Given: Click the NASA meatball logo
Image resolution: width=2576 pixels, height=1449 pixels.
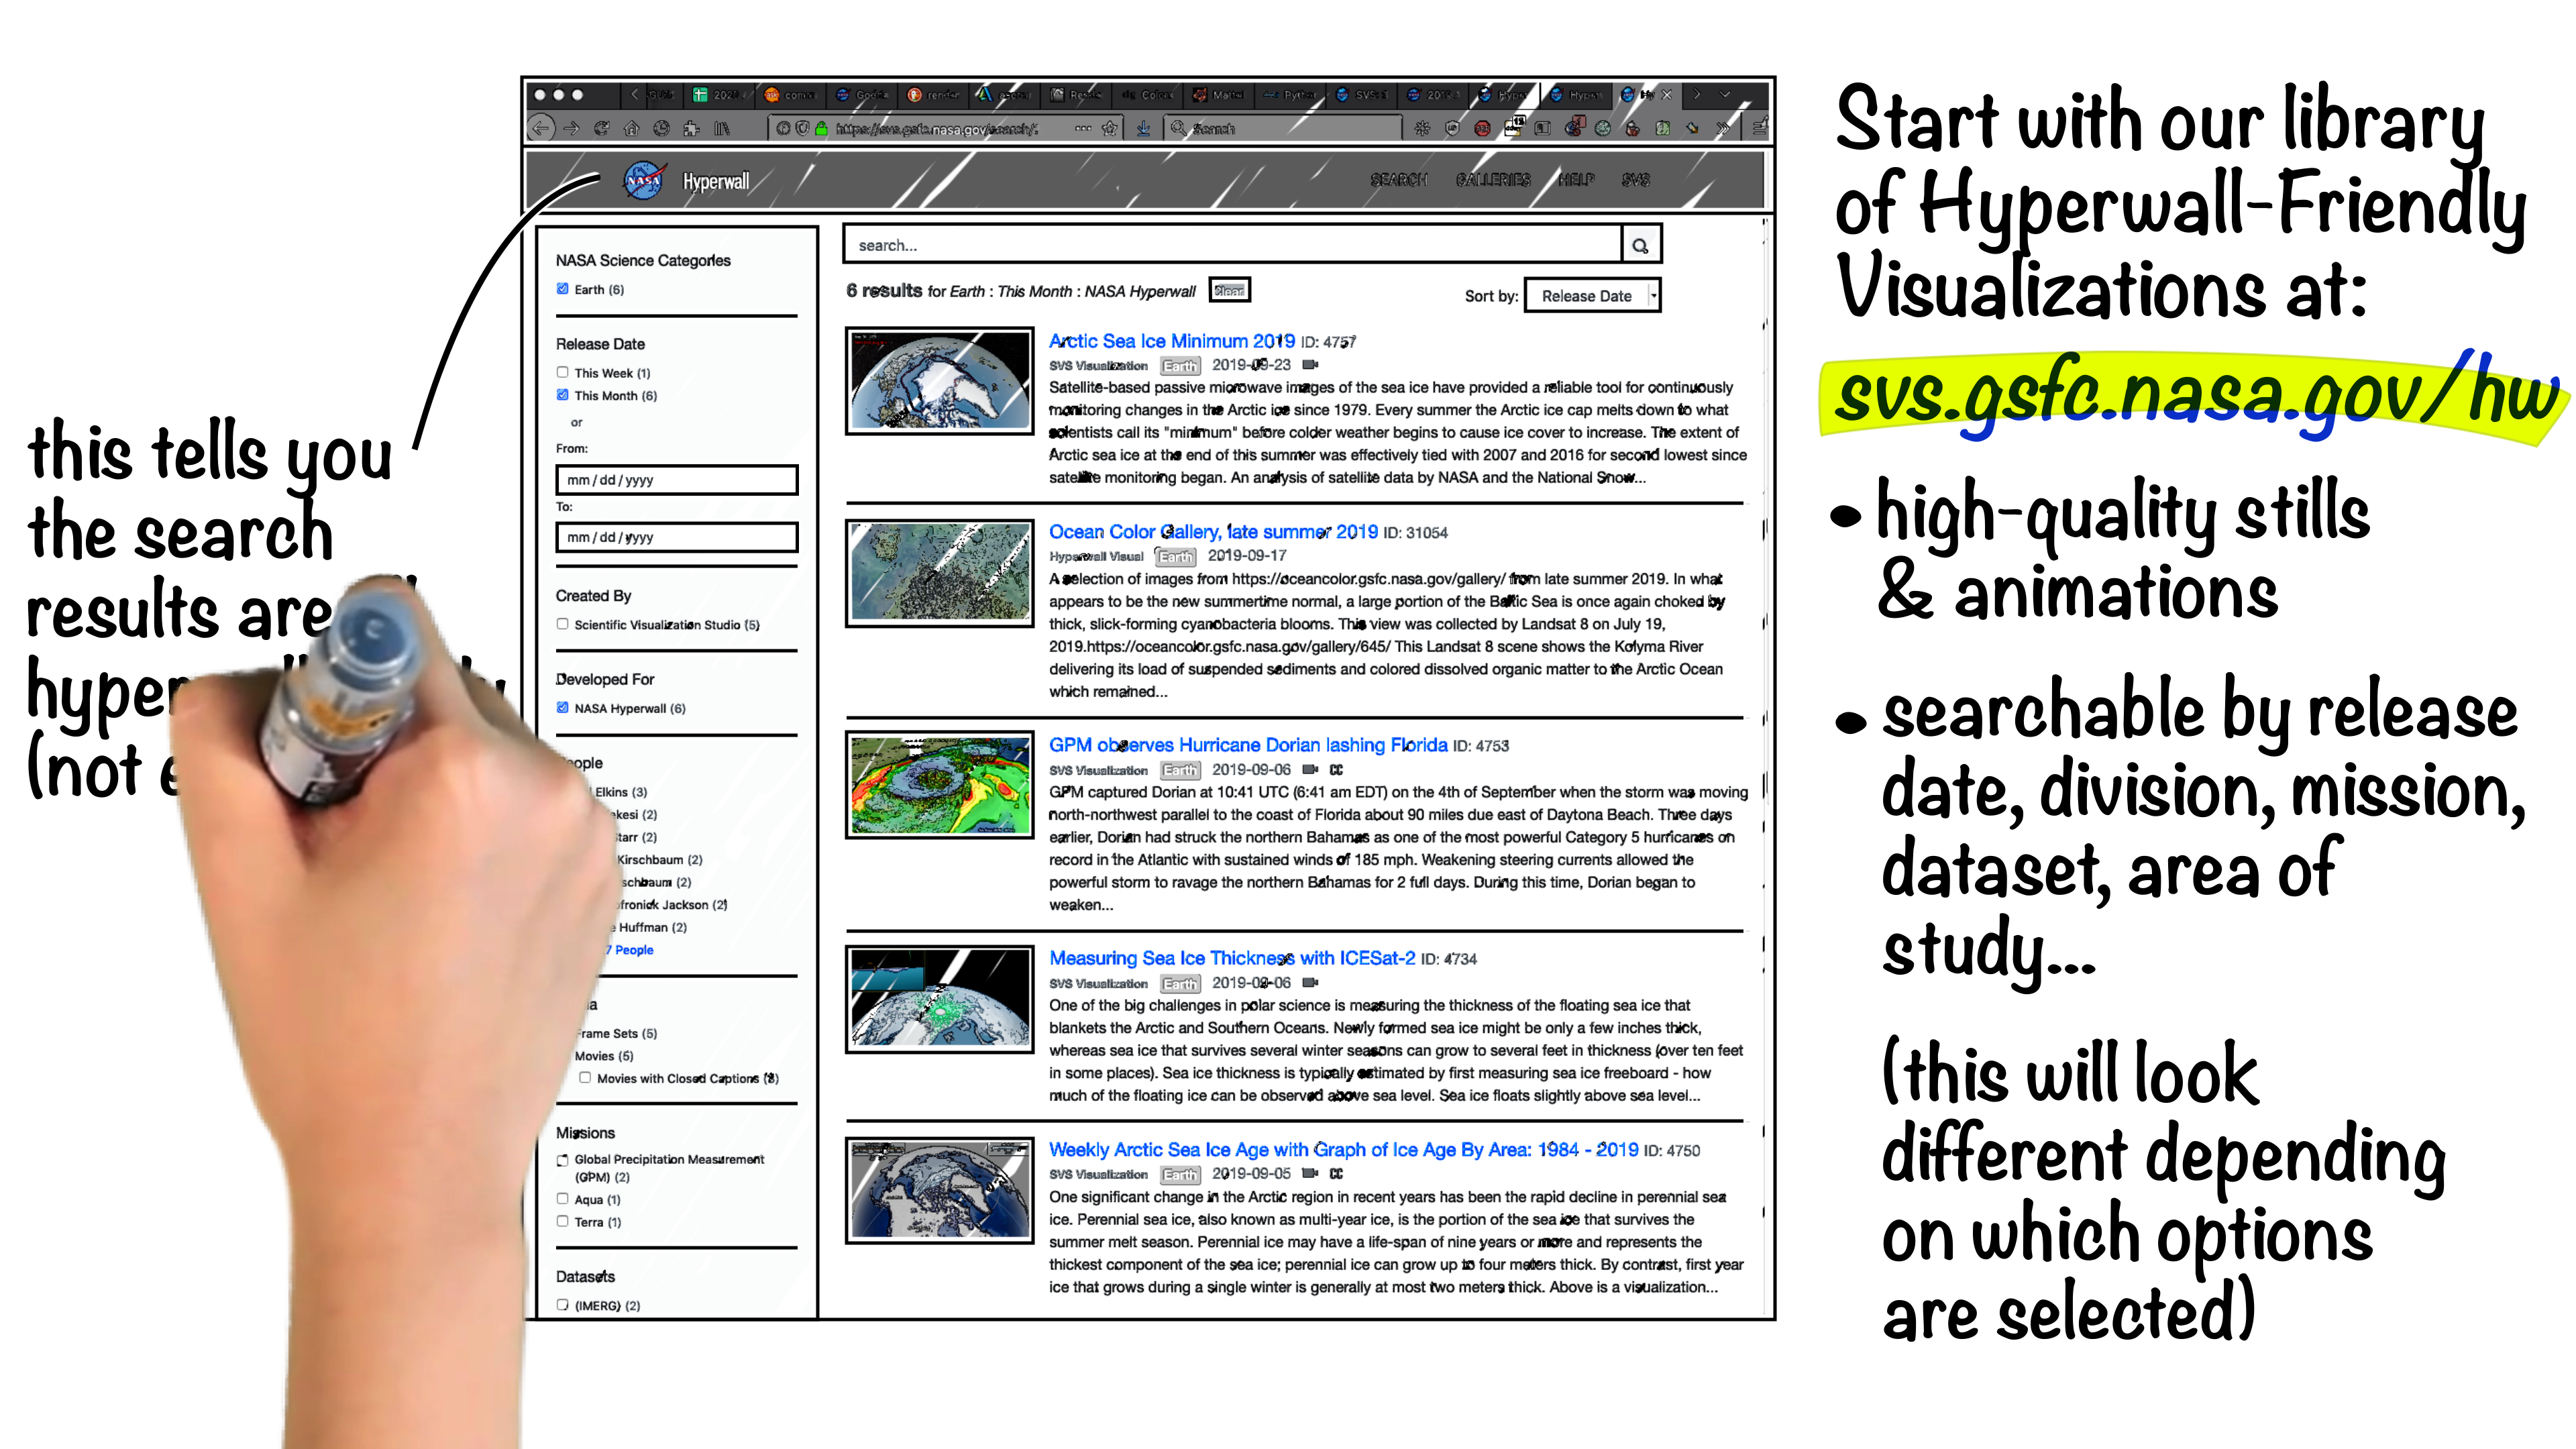Looking at the screenshot, I should 644,180.
